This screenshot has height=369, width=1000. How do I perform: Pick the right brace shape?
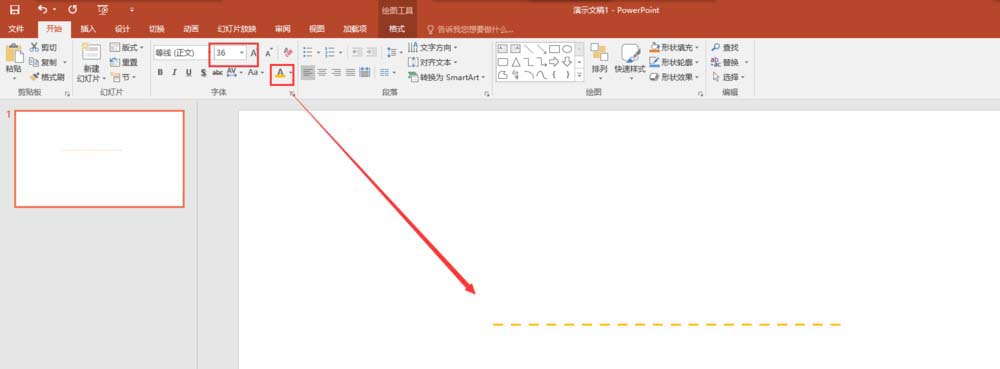point(567,75)
